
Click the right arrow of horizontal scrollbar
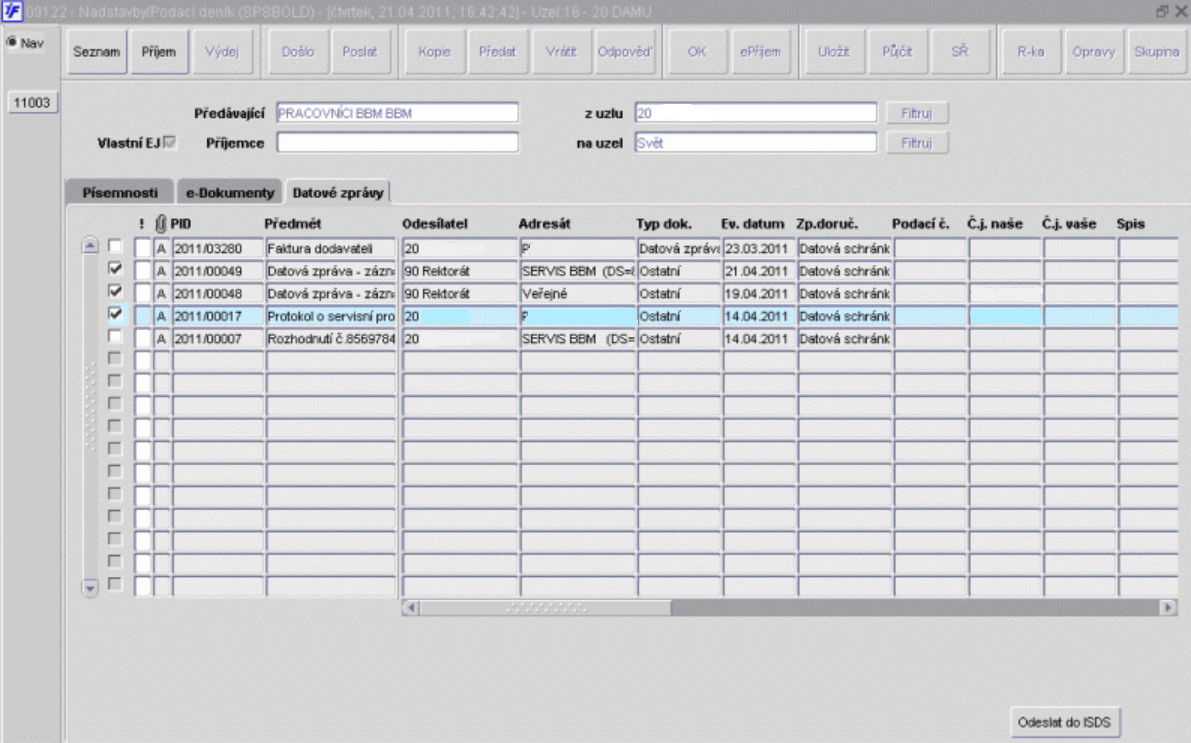point(1168,608)
